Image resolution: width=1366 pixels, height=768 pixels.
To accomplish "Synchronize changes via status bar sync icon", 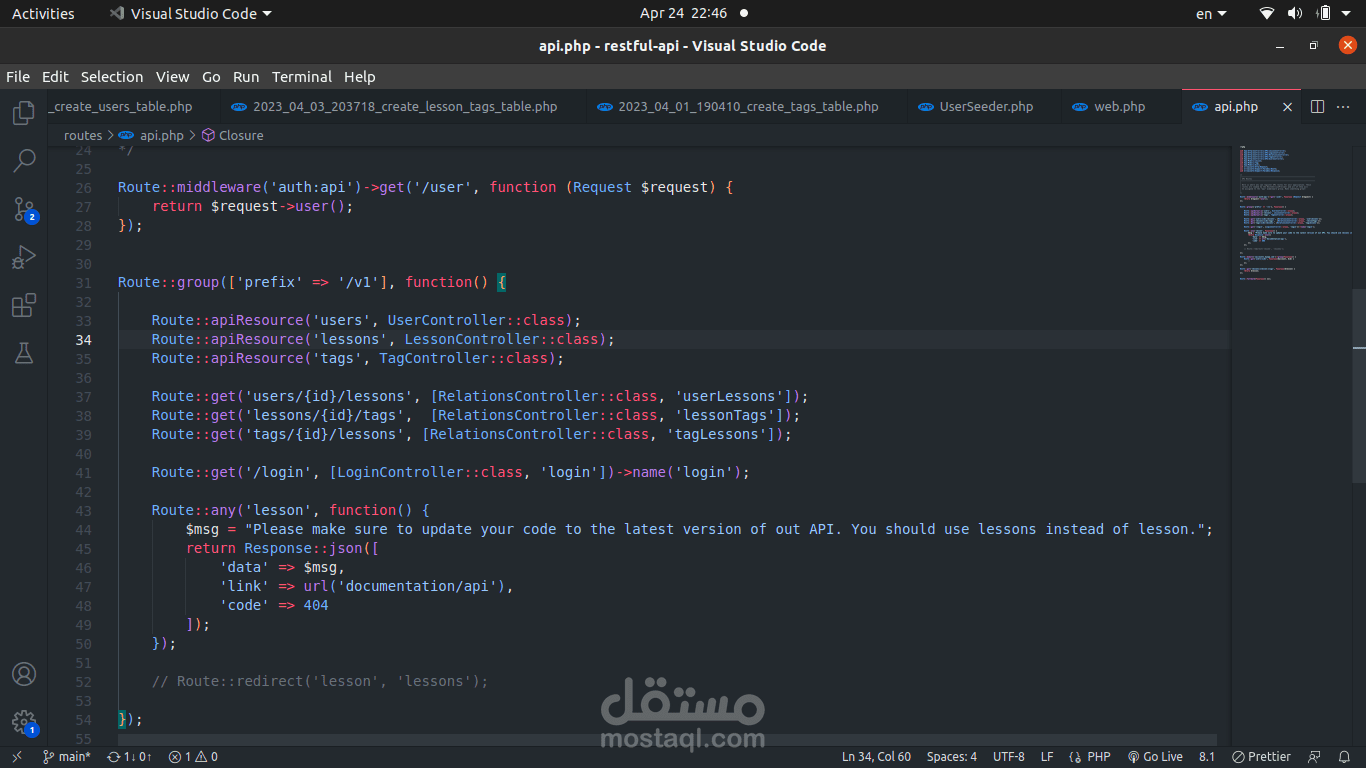I will pos(129,757).
